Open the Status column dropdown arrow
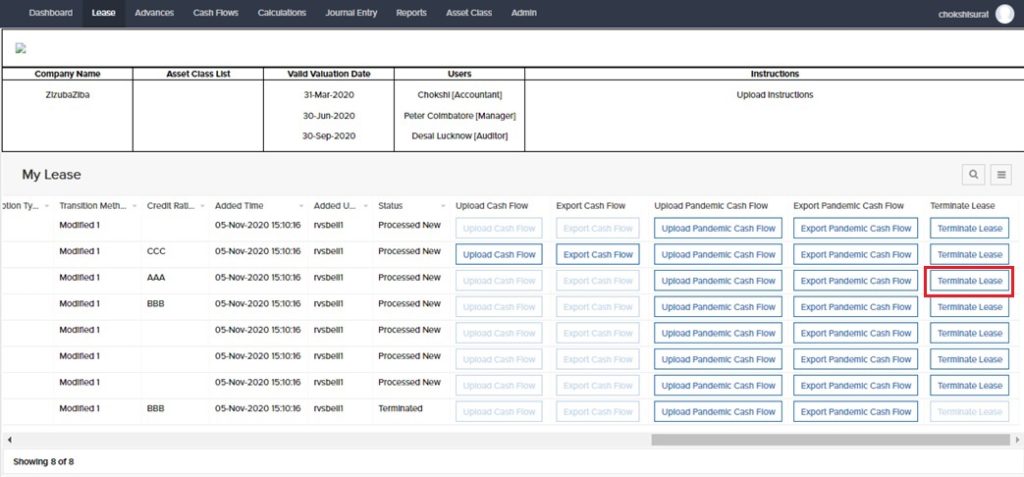 (x=441, y=206)
